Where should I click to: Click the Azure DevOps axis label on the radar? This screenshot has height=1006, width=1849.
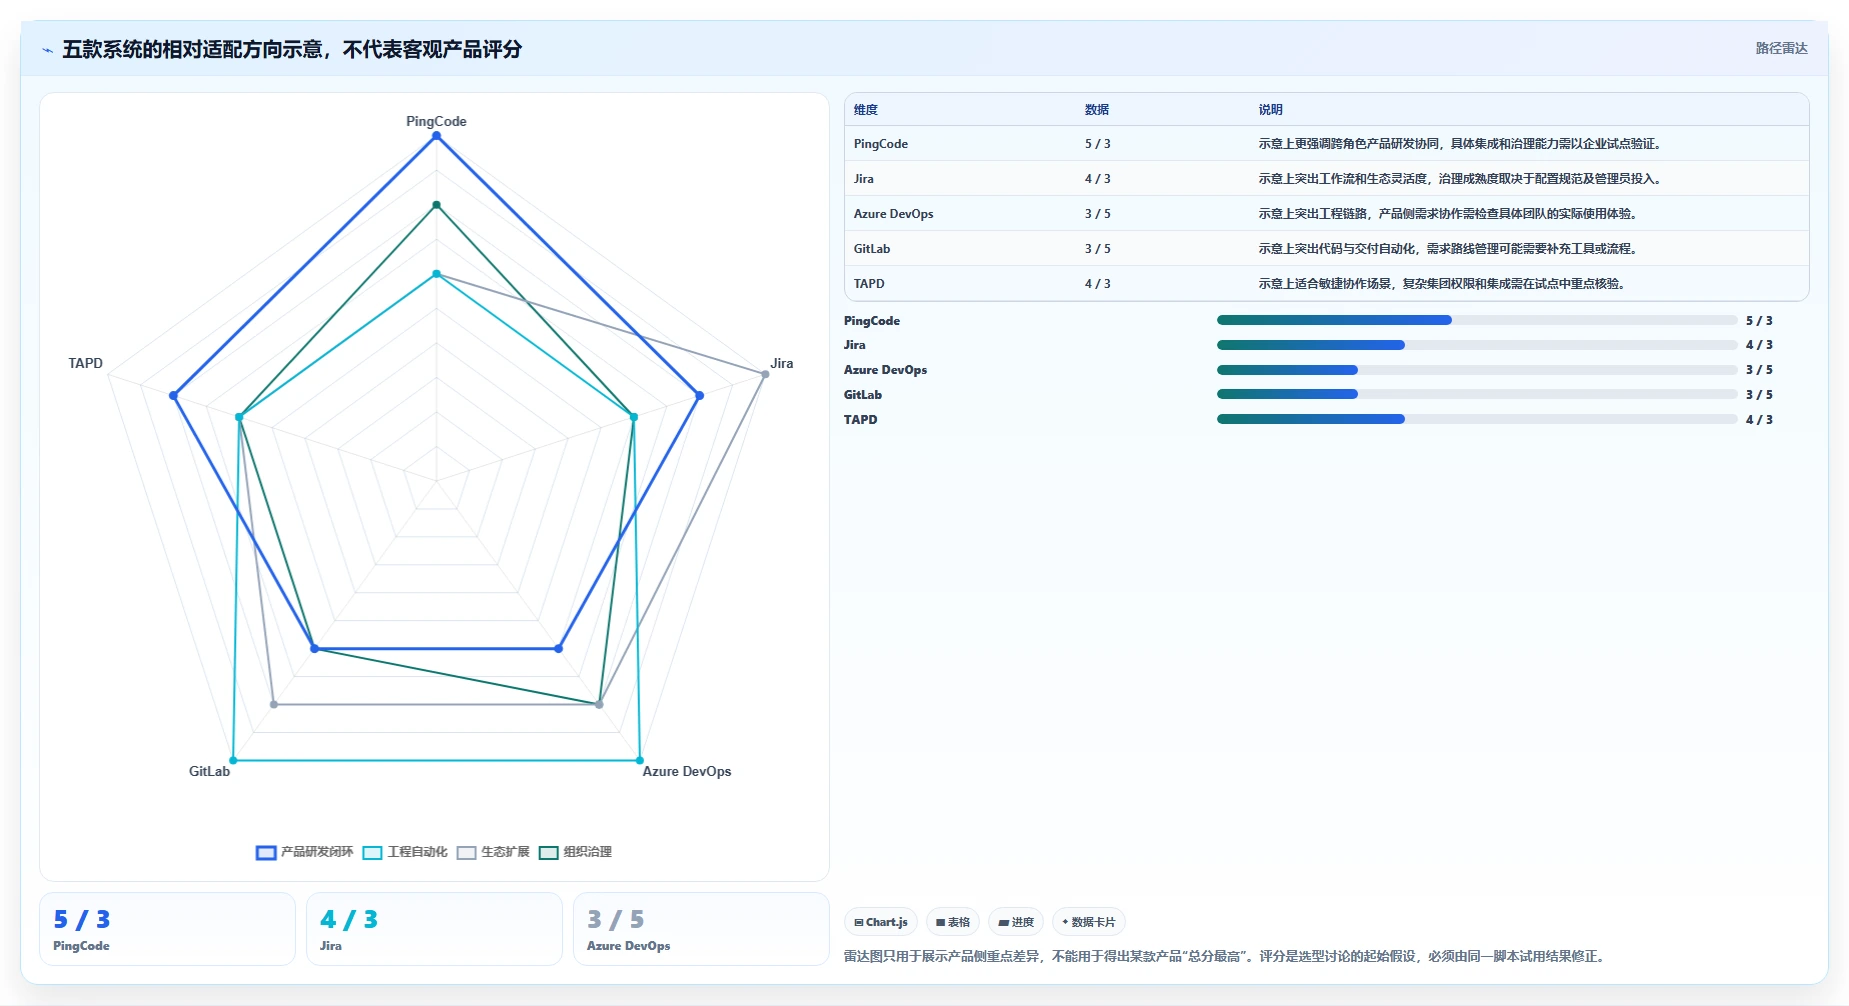[x=687, y=771]
